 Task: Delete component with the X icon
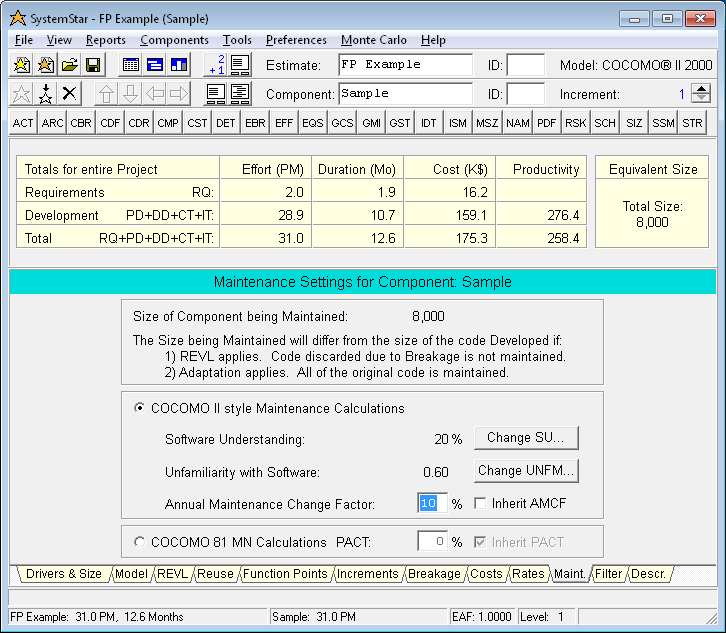click(69, 94)
